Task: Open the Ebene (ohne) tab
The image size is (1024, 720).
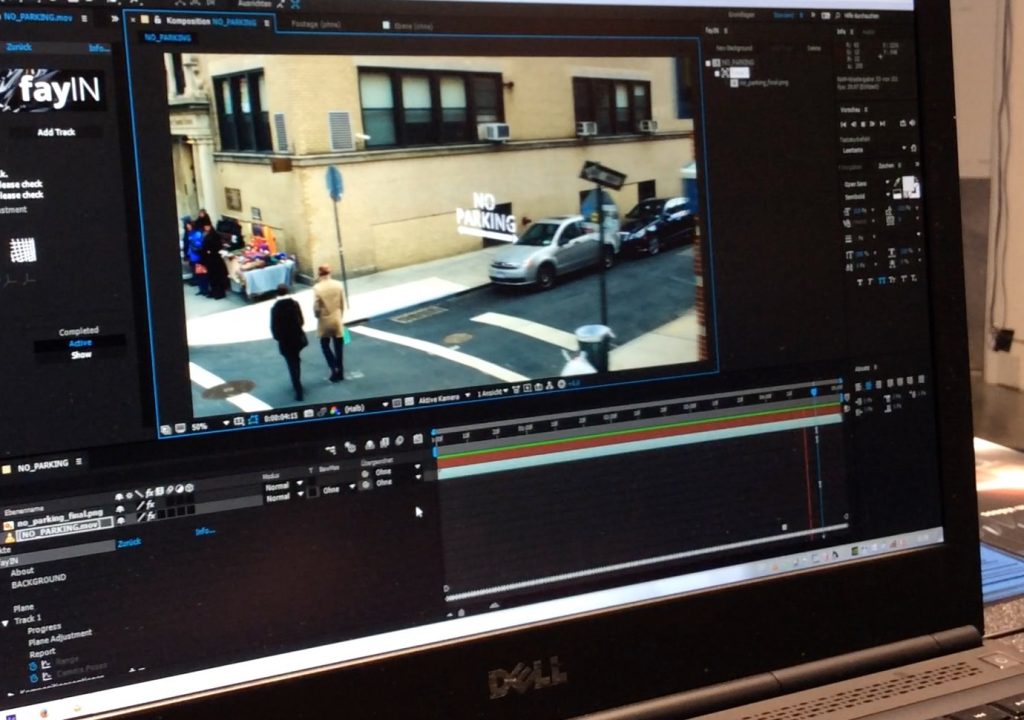Action: tap(413, 26)
